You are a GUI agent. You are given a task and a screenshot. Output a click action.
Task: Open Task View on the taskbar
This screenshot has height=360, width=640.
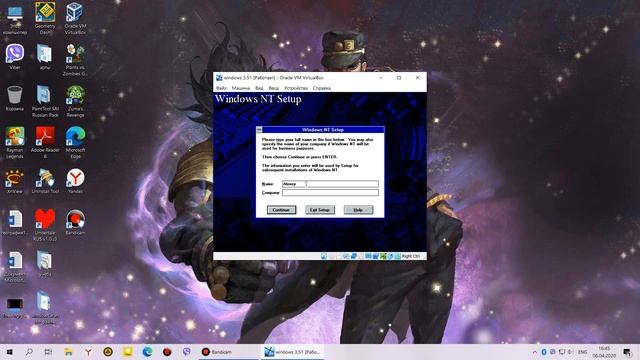[48, 352]
